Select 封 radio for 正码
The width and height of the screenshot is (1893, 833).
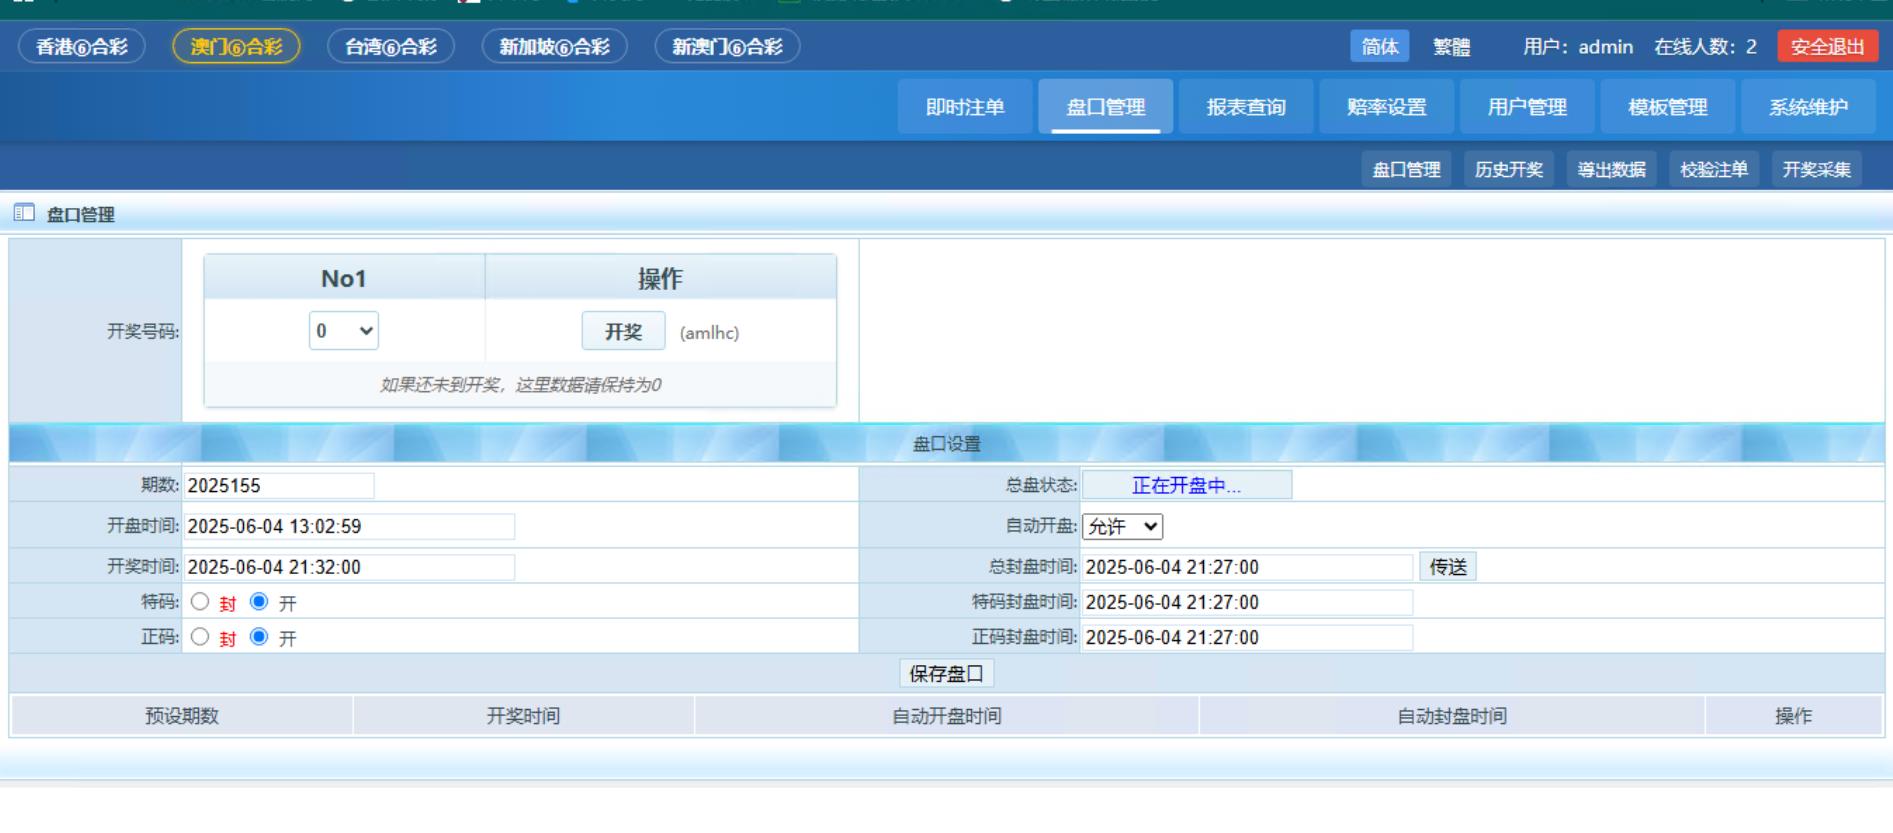point(200,637)
